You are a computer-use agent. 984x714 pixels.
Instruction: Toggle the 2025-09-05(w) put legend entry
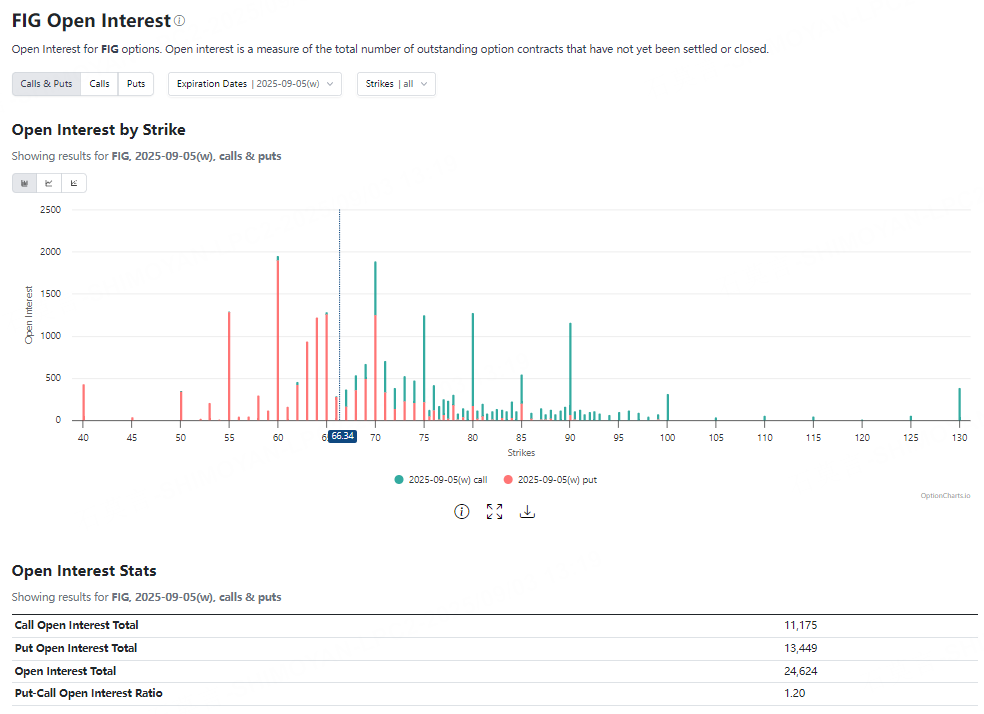[x=550, y=480]
